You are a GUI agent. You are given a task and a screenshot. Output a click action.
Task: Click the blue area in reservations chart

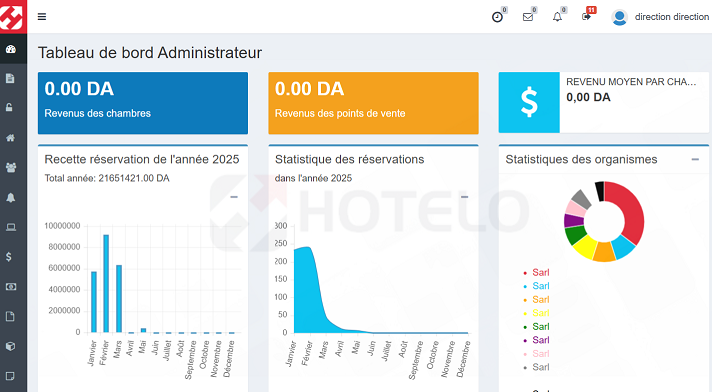[x=308, y=295]
